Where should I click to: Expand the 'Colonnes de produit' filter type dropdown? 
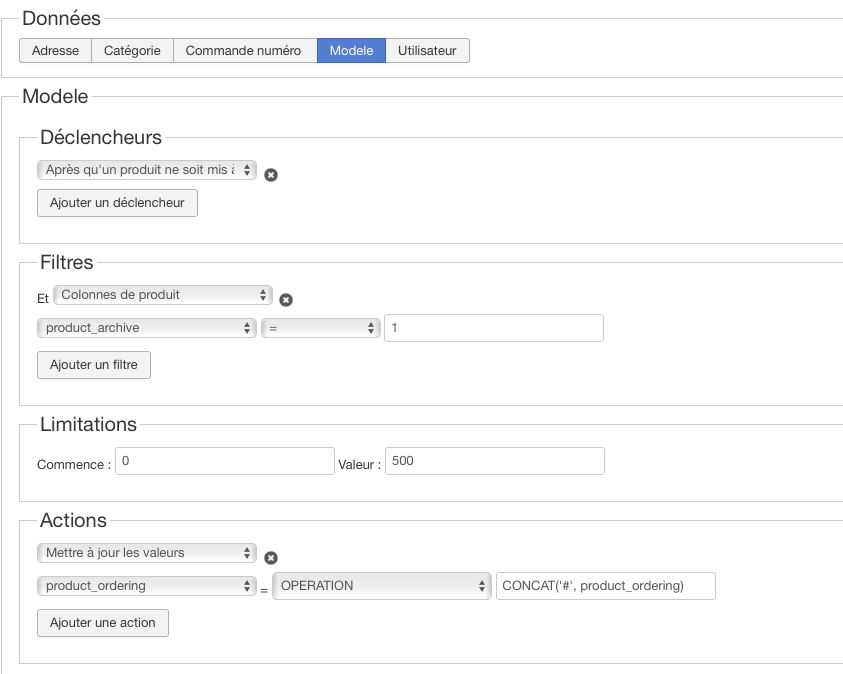(163, 294)
